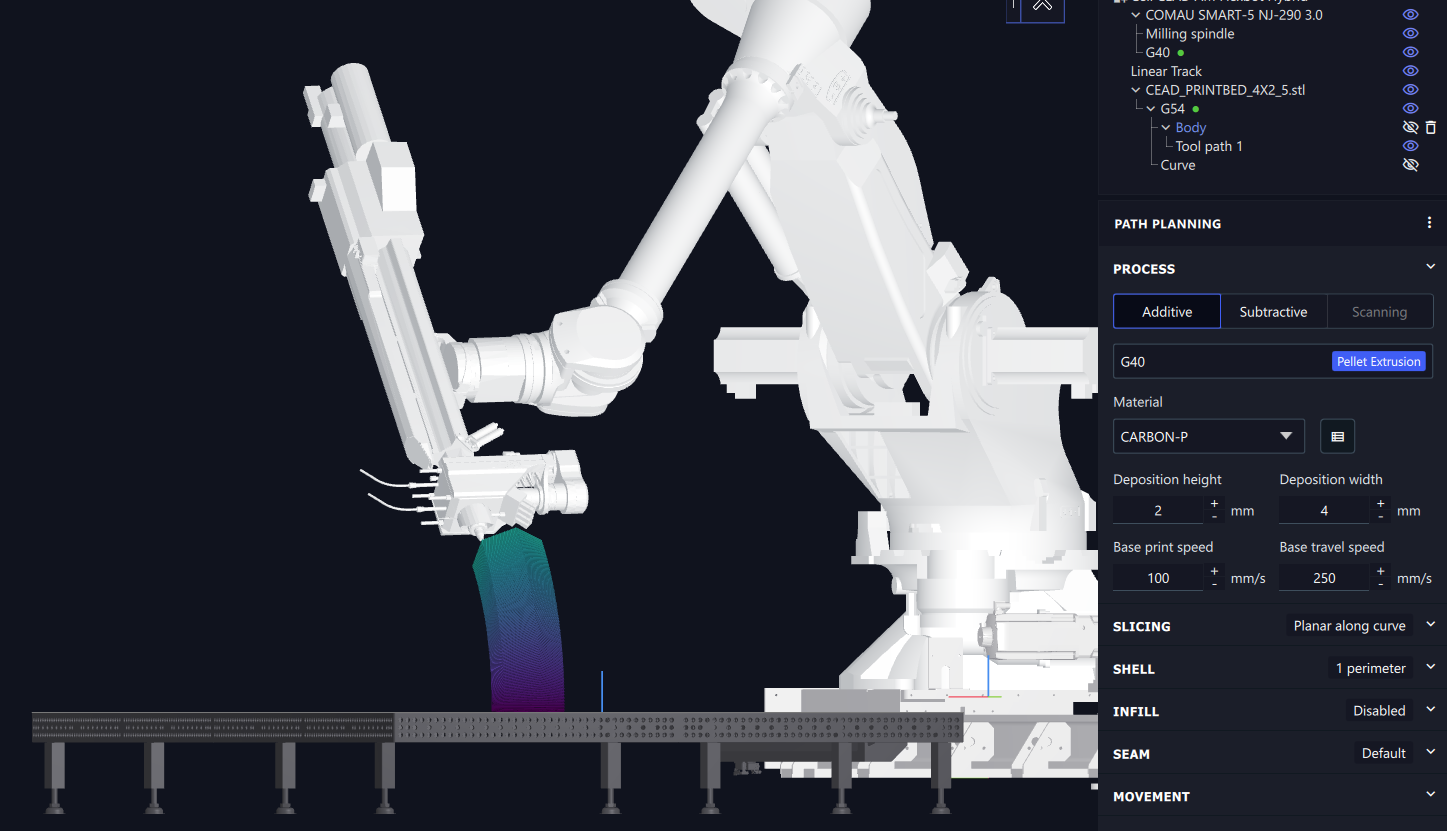The width and height of the screenshot is (1447, 831).
Task: Increase Deposition height with plus stepper
Action: coord(1214,504)
